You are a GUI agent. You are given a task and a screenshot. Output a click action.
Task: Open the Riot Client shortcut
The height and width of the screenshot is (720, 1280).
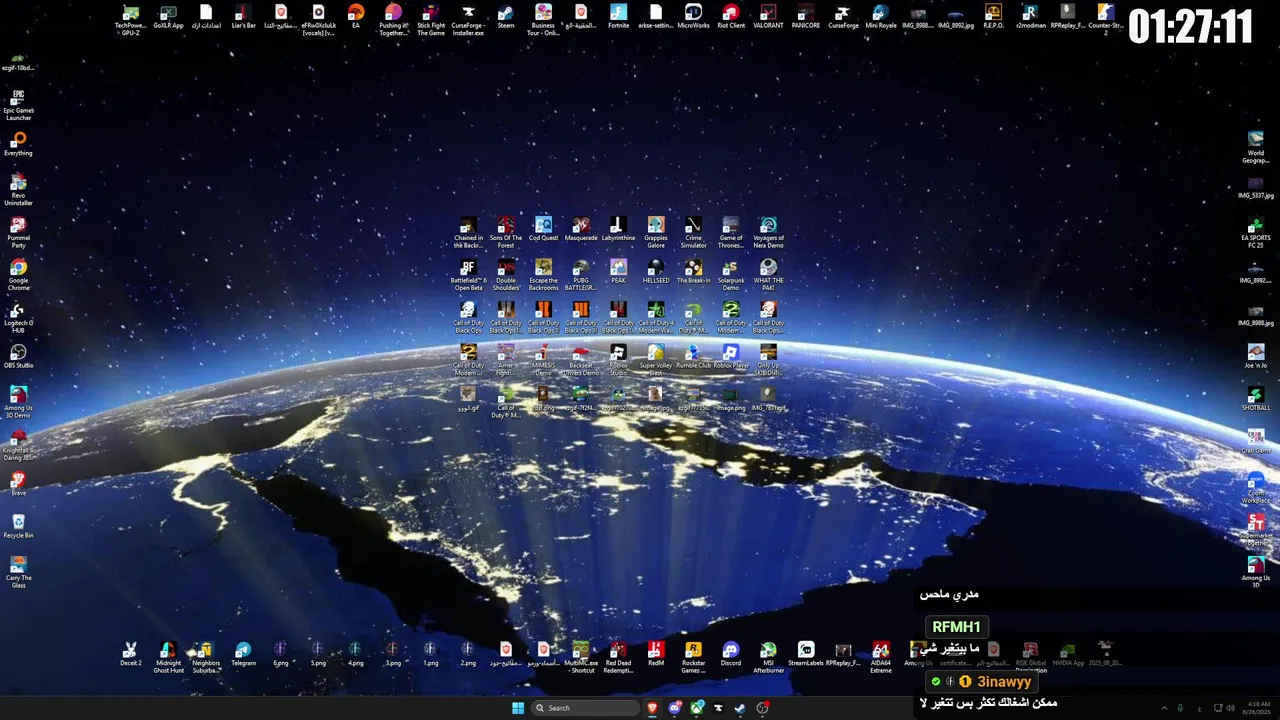coord(731,17)
